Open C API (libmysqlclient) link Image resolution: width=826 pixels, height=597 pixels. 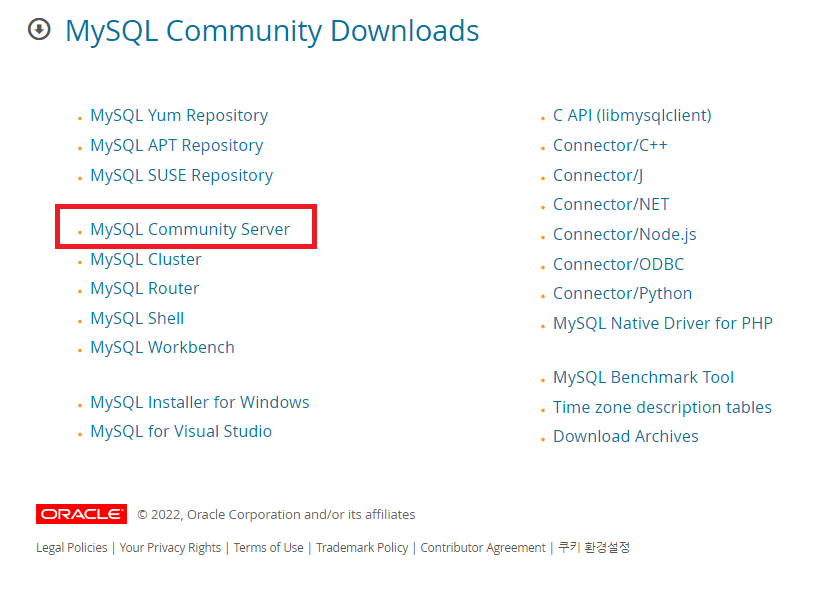(632, 115)
